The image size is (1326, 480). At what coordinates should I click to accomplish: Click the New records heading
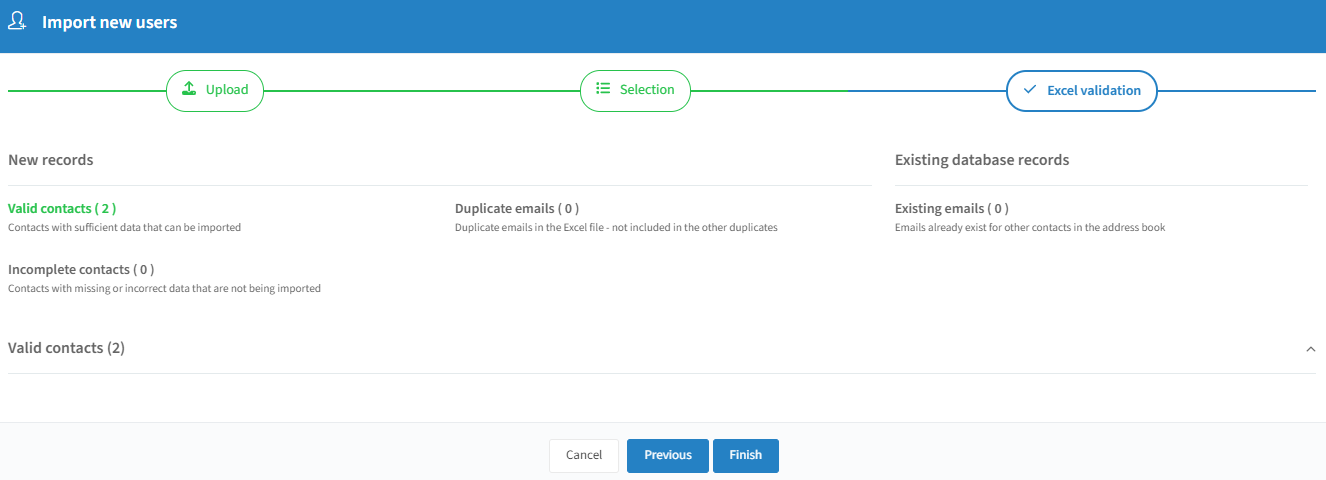51,160
